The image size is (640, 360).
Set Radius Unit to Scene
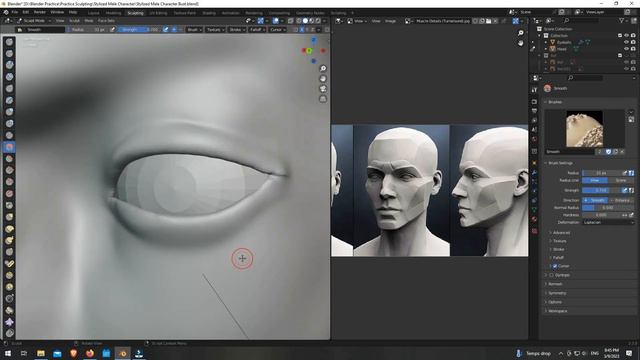[x=621, y=180]
